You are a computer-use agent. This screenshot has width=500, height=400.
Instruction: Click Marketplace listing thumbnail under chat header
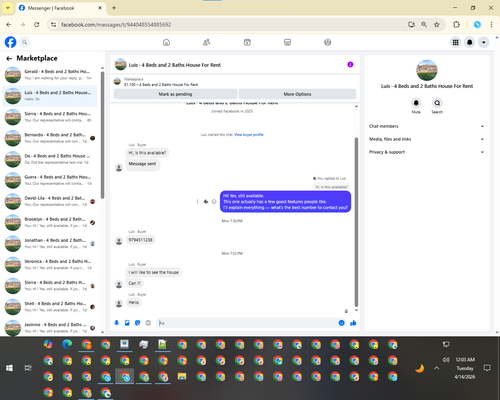click(x=117, y=81)
